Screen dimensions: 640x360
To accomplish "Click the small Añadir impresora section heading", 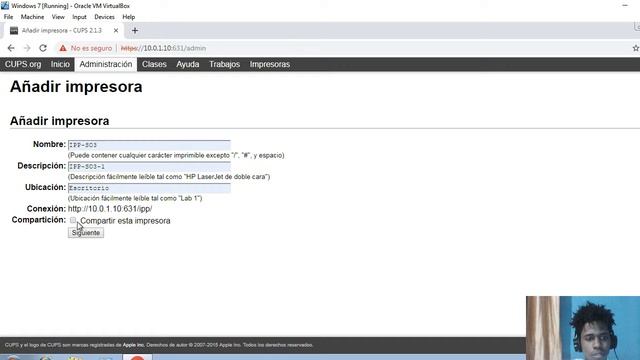I will click(60, 121).
